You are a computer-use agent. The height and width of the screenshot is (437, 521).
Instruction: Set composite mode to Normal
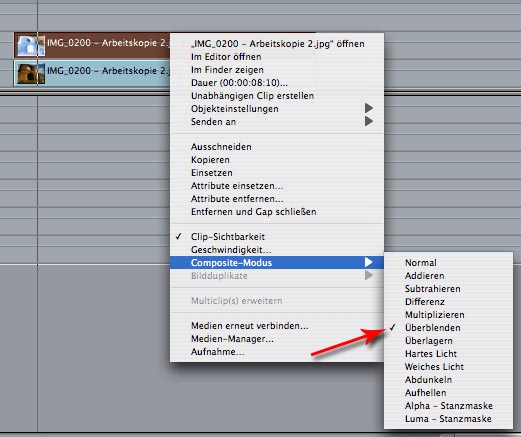448,263
